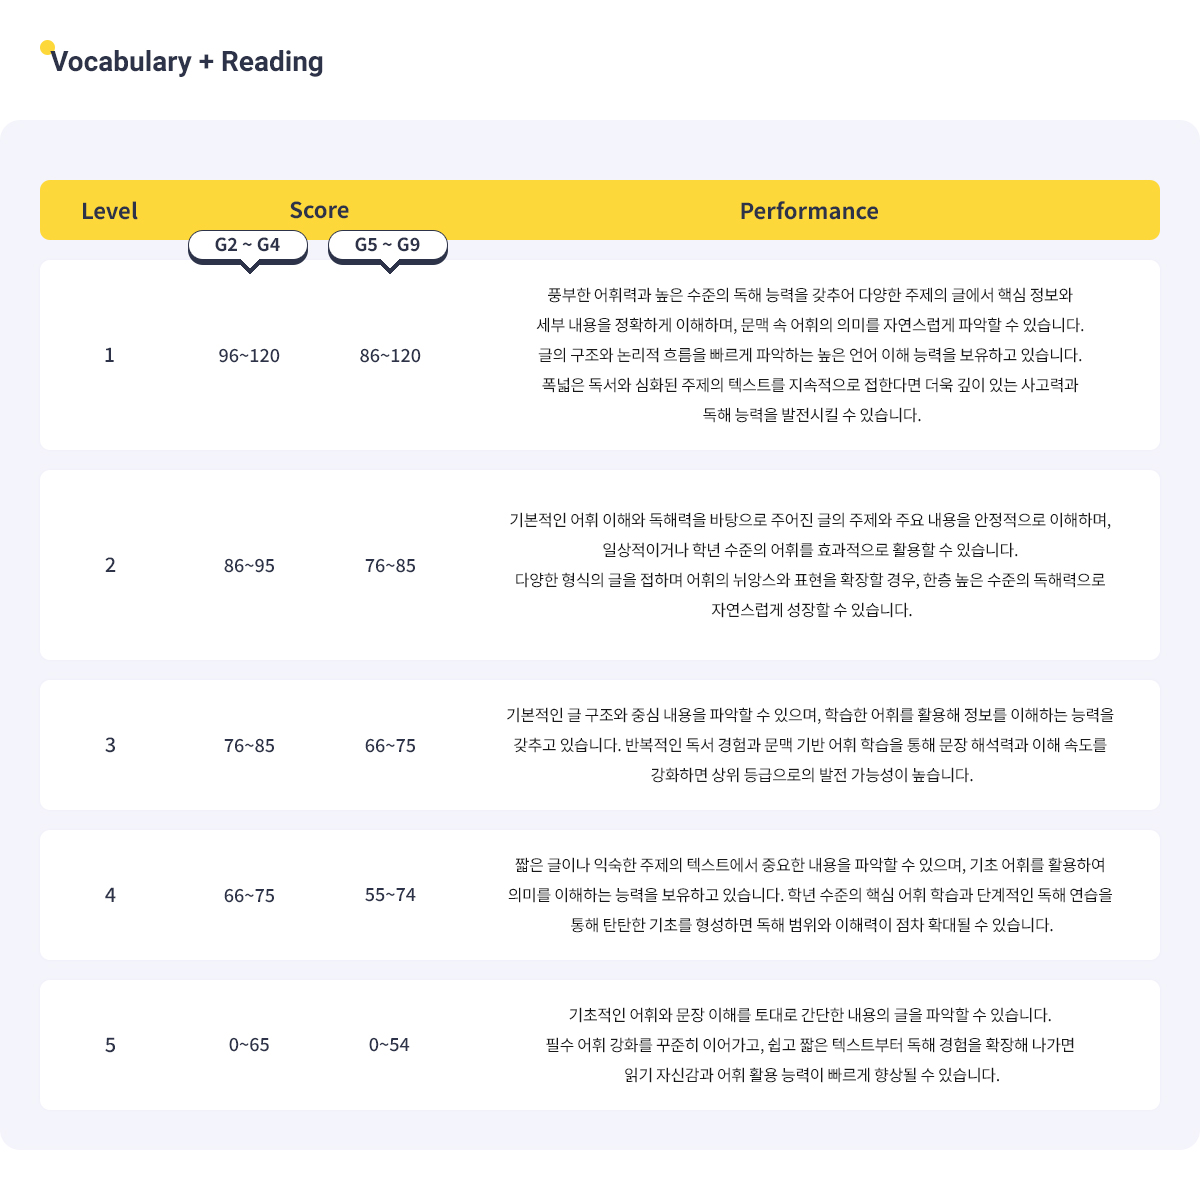This screenshot has width=1200, height=1190.
Task: Click the Performance column header
Action: click(809, 211)
